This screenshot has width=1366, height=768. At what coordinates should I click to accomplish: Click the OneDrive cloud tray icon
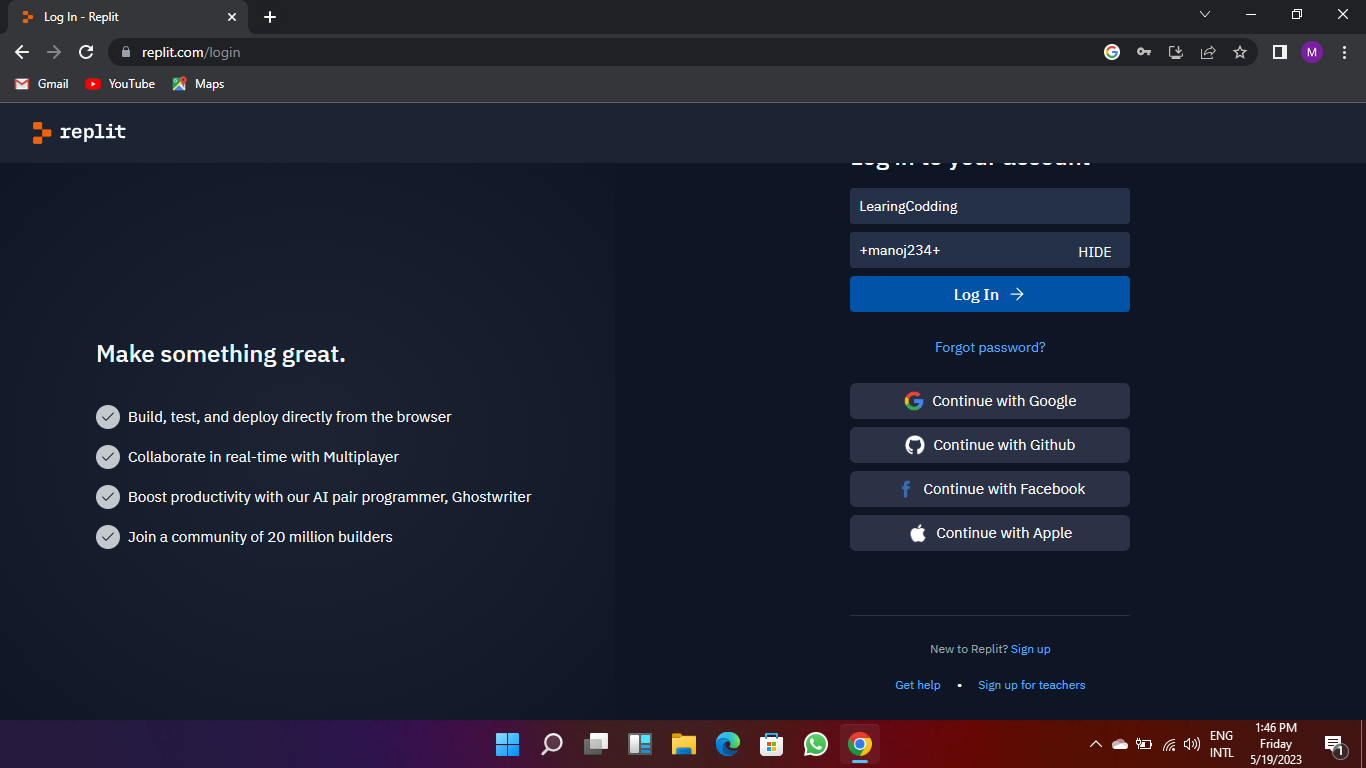pos(1120,744)
